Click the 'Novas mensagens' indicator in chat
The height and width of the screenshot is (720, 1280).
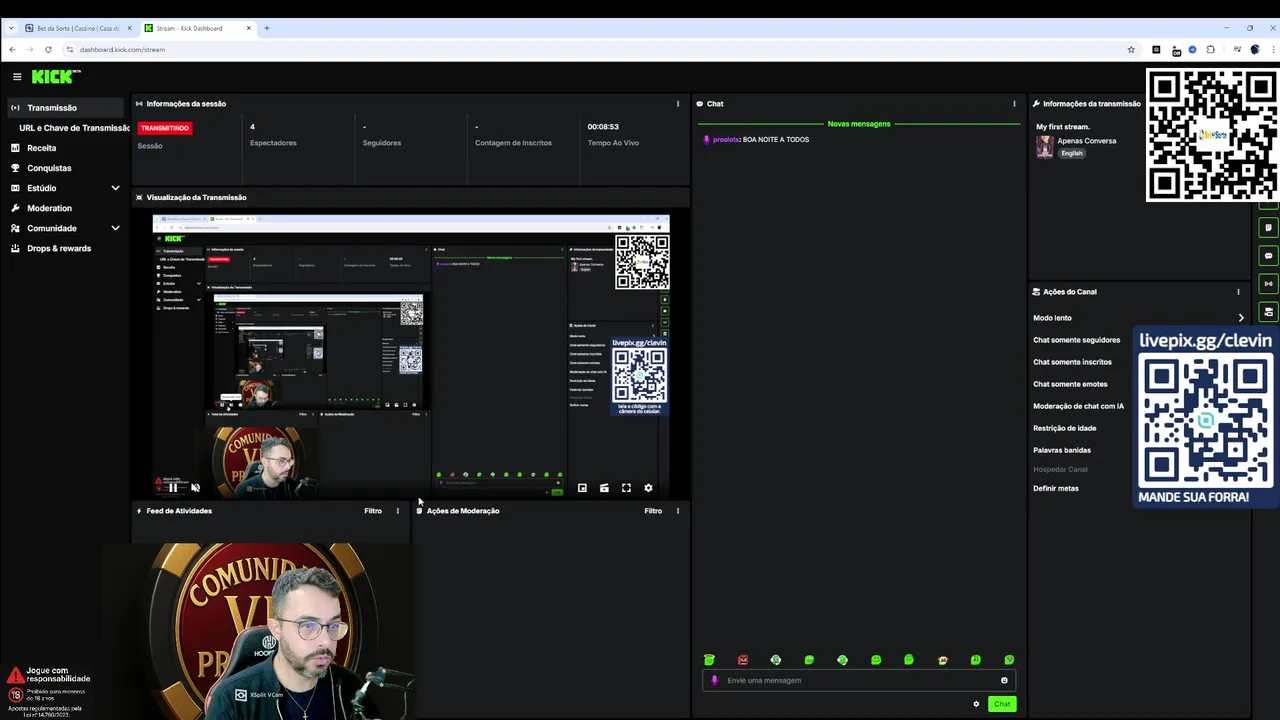859,124
